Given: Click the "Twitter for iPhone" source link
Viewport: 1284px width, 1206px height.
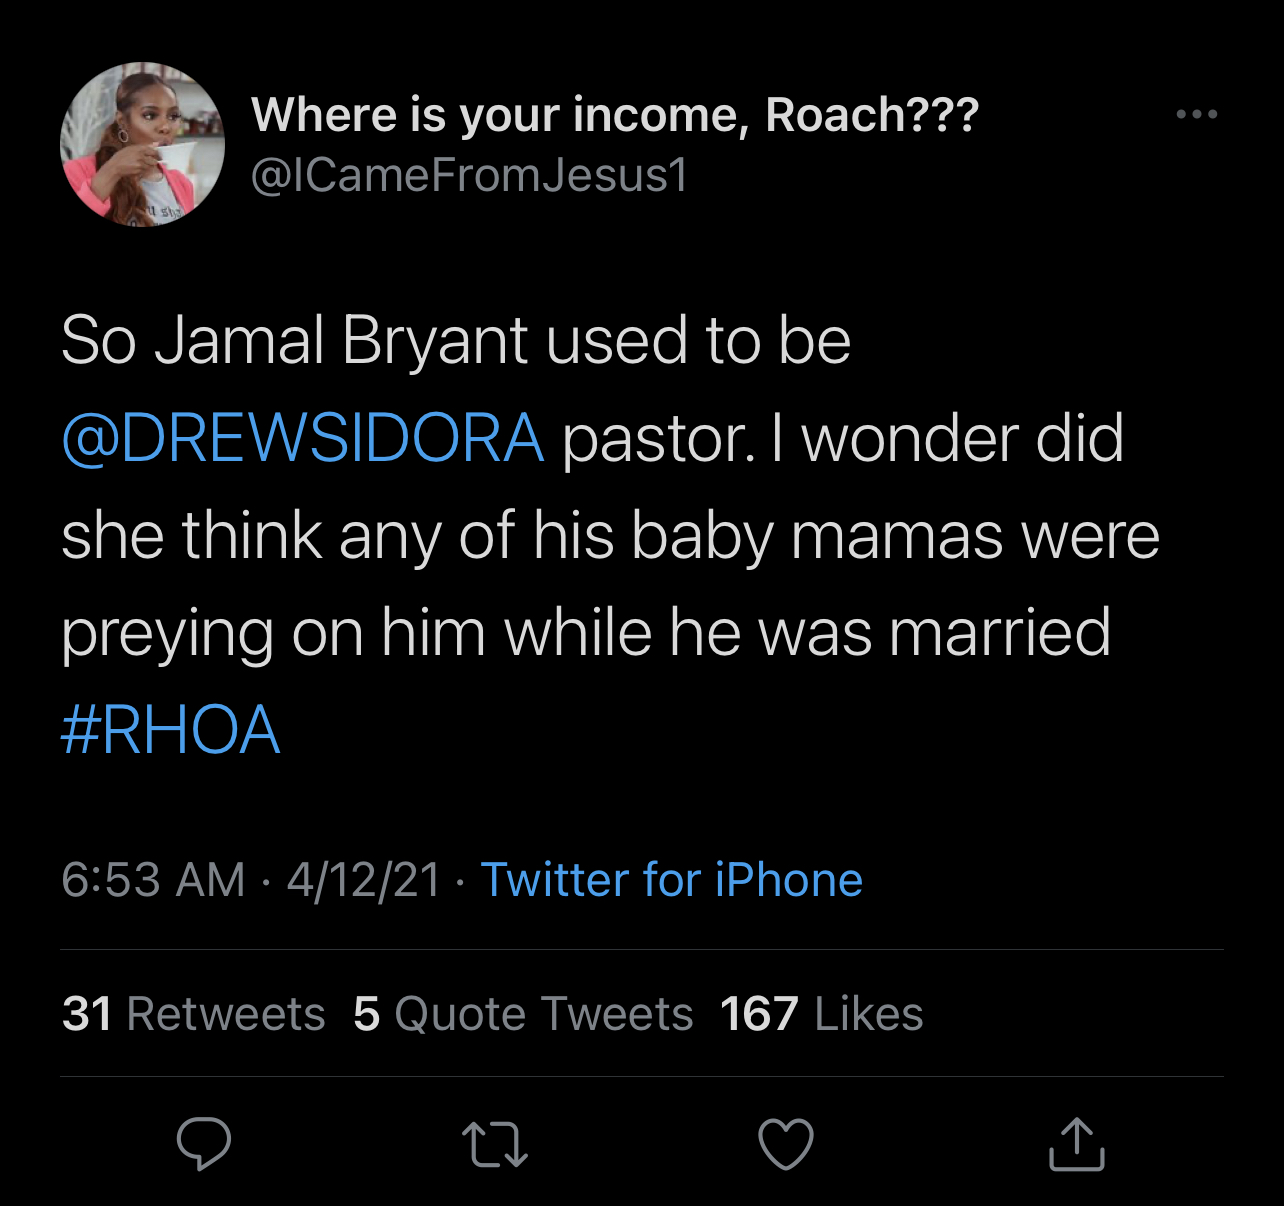Looking at the screenshot, I should (671, 880).
